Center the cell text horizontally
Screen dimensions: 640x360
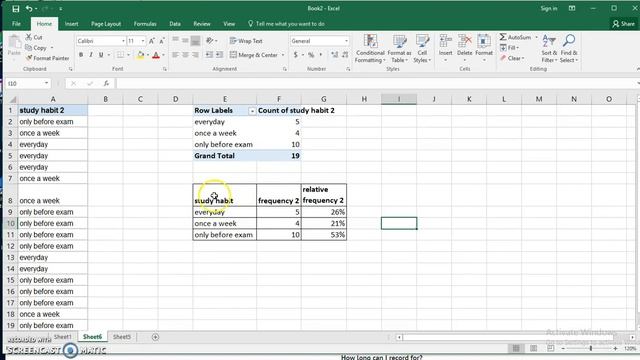(185, 55)
